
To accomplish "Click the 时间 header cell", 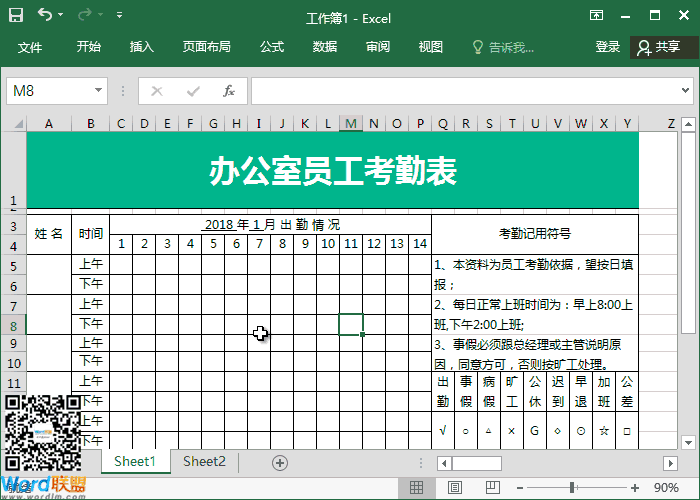I will (91, 234).
